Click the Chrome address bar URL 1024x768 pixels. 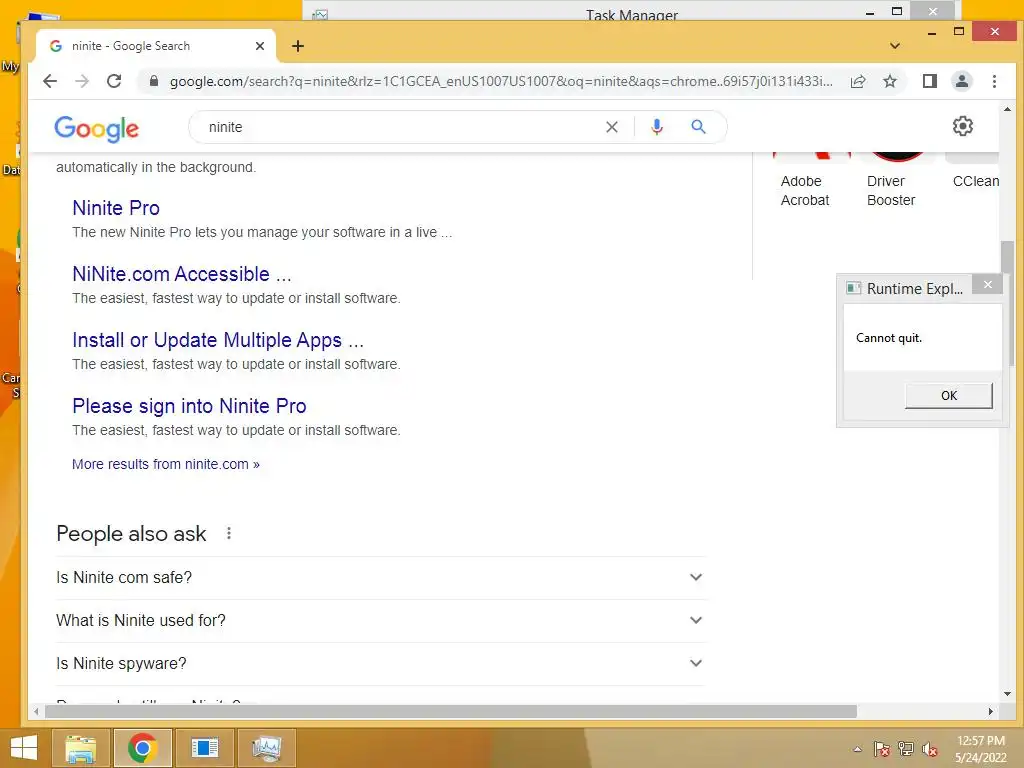[501, 81]
